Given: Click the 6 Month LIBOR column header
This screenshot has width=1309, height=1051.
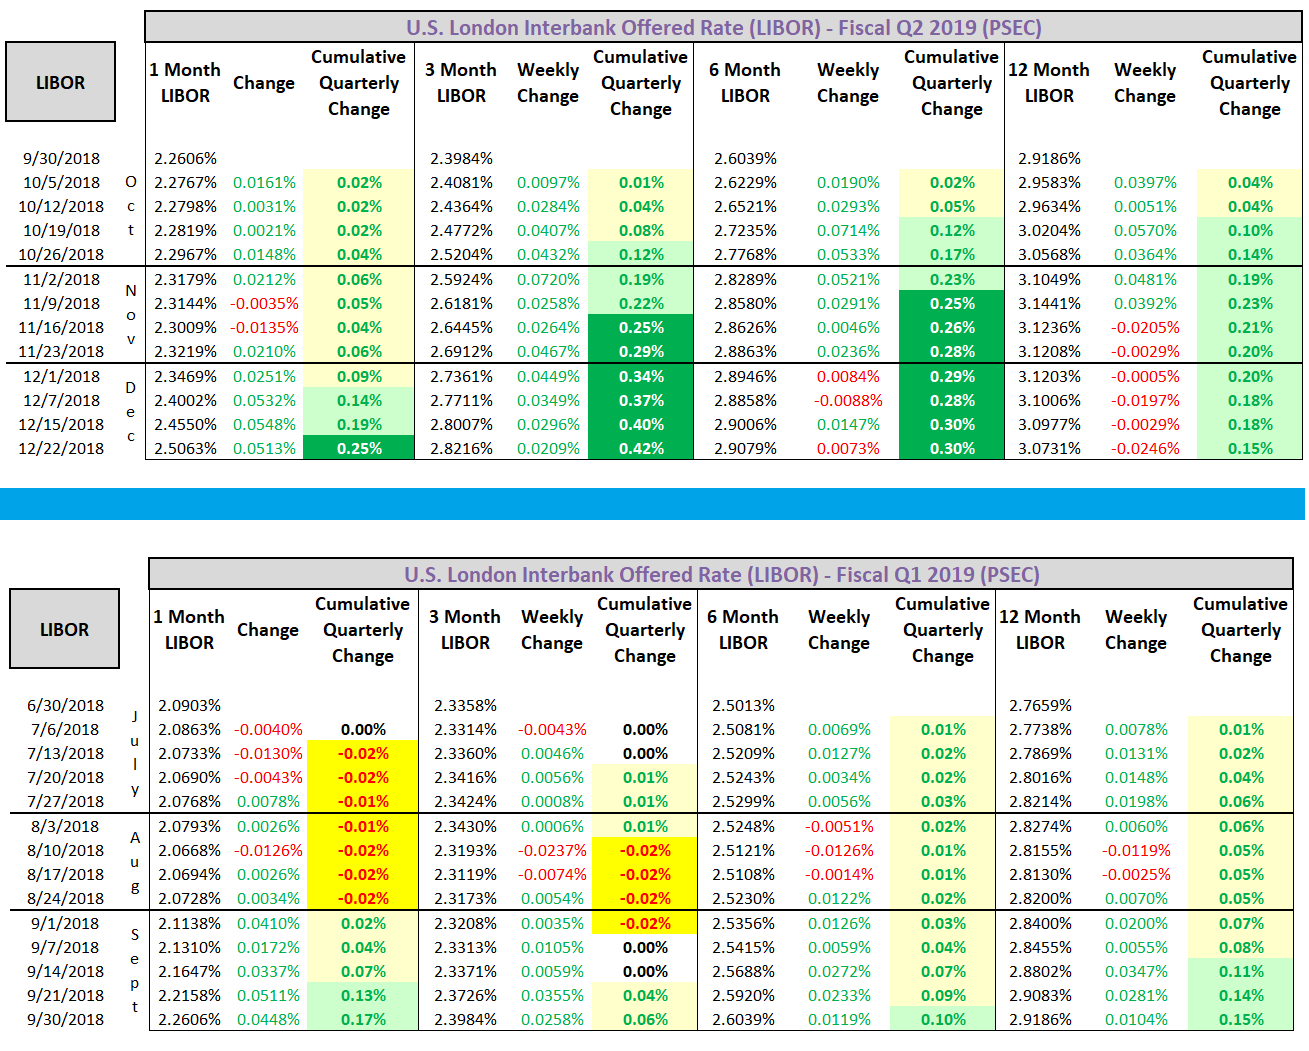Looking at the screenshot, I should point(745,83).
